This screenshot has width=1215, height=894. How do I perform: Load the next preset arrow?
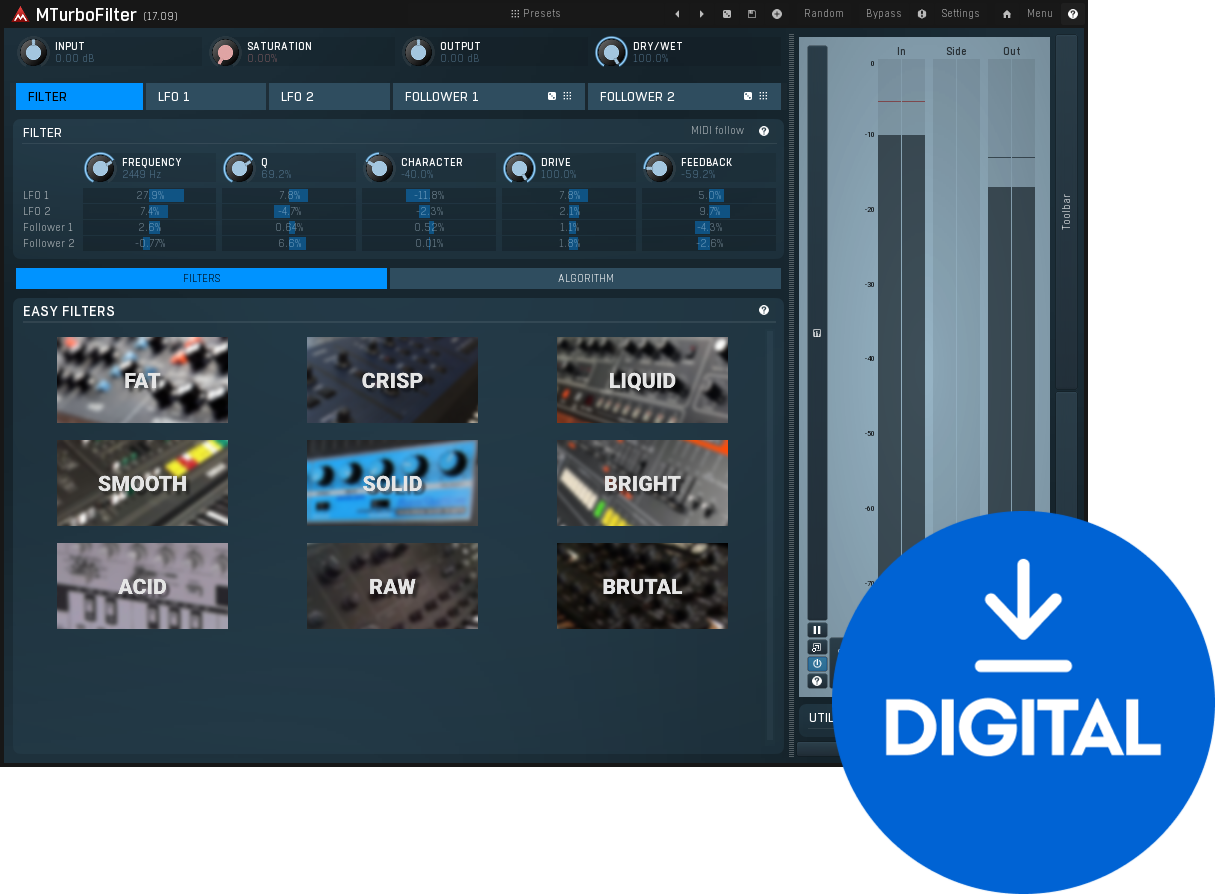701,14
